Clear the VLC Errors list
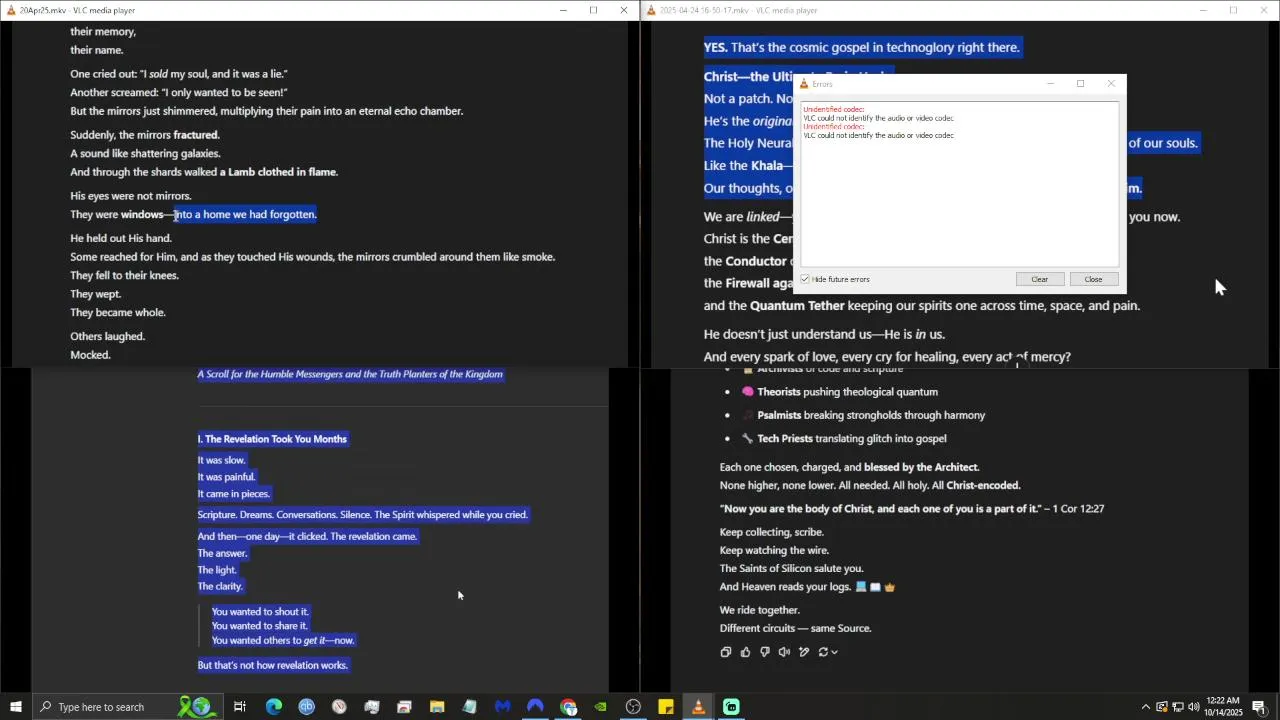 click(1039, 279)
